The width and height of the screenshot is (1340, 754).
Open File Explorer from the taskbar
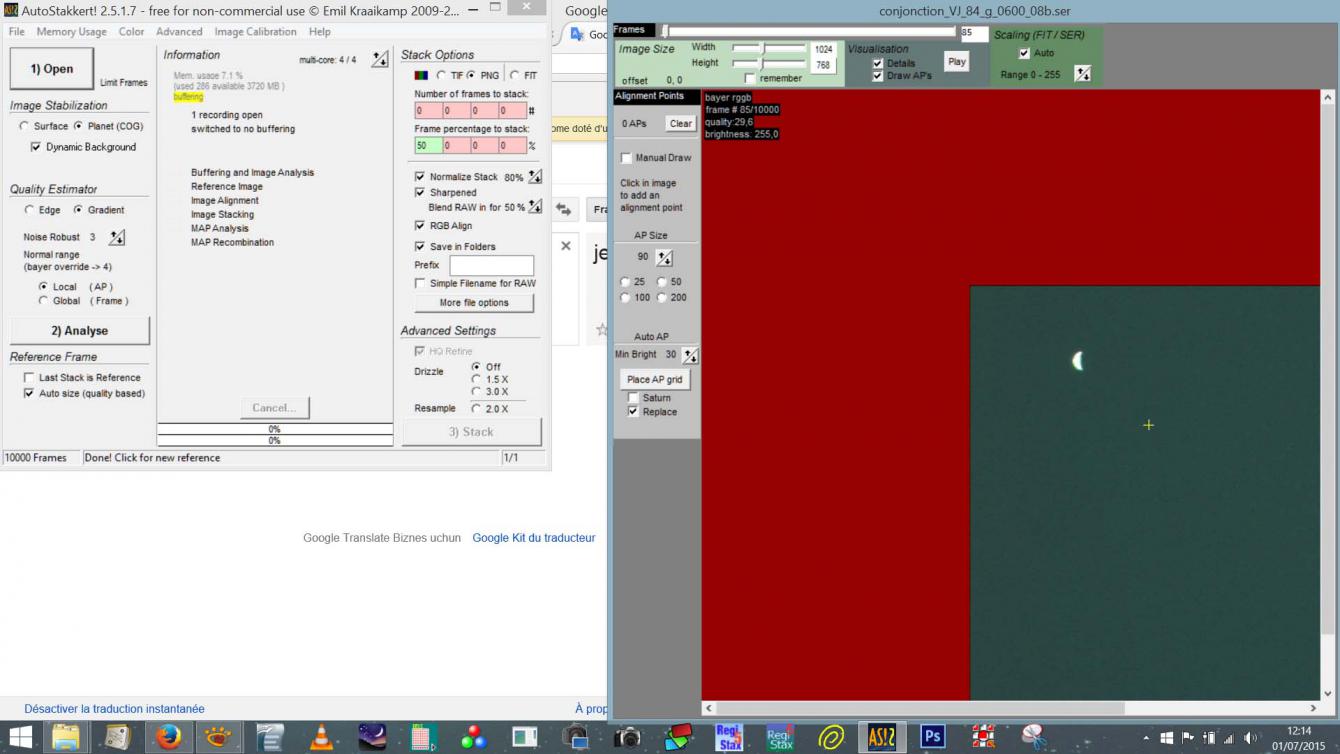(66, 738)
